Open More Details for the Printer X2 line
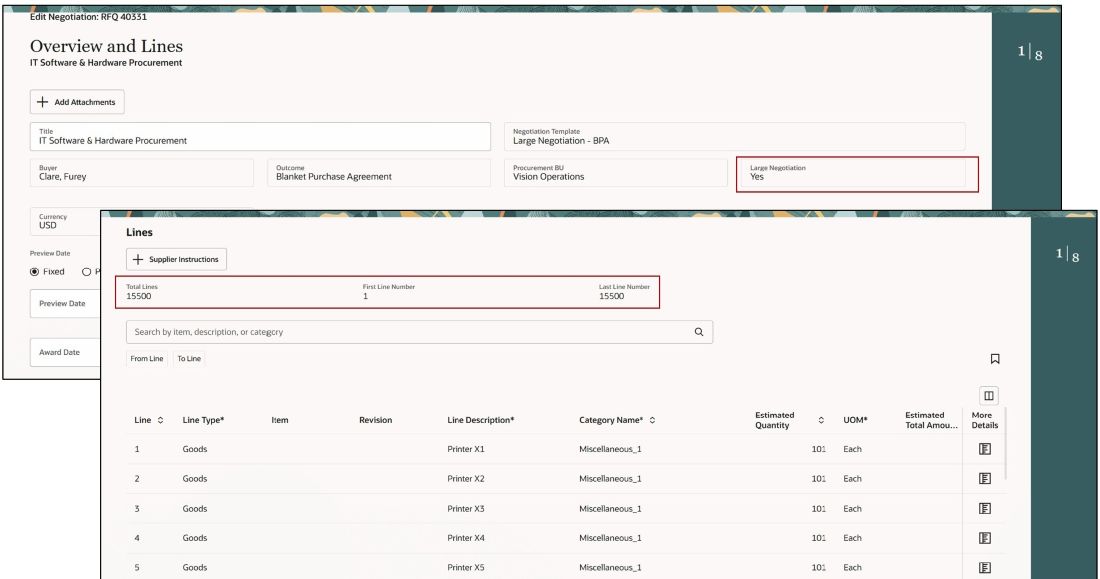The width and height of the screenshot is (1100, 579). 984,478
